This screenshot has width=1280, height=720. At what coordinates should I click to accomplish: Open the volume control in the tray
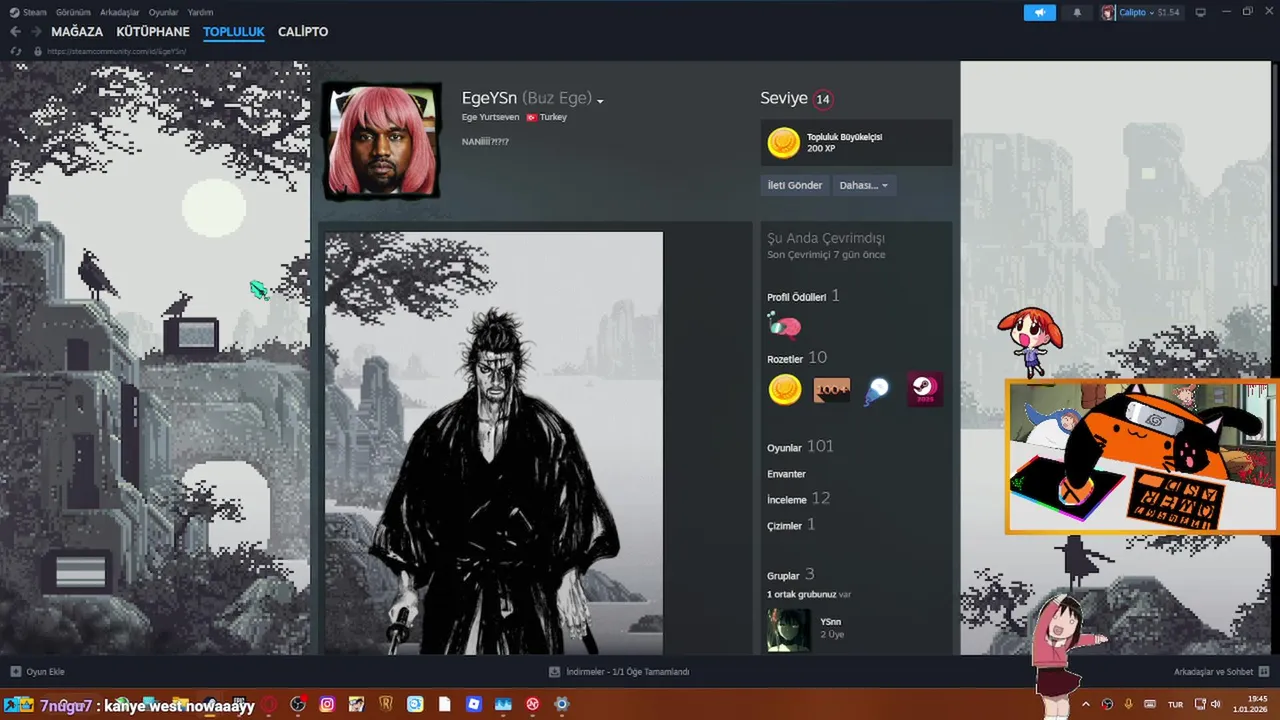[x=1216, y=704]
